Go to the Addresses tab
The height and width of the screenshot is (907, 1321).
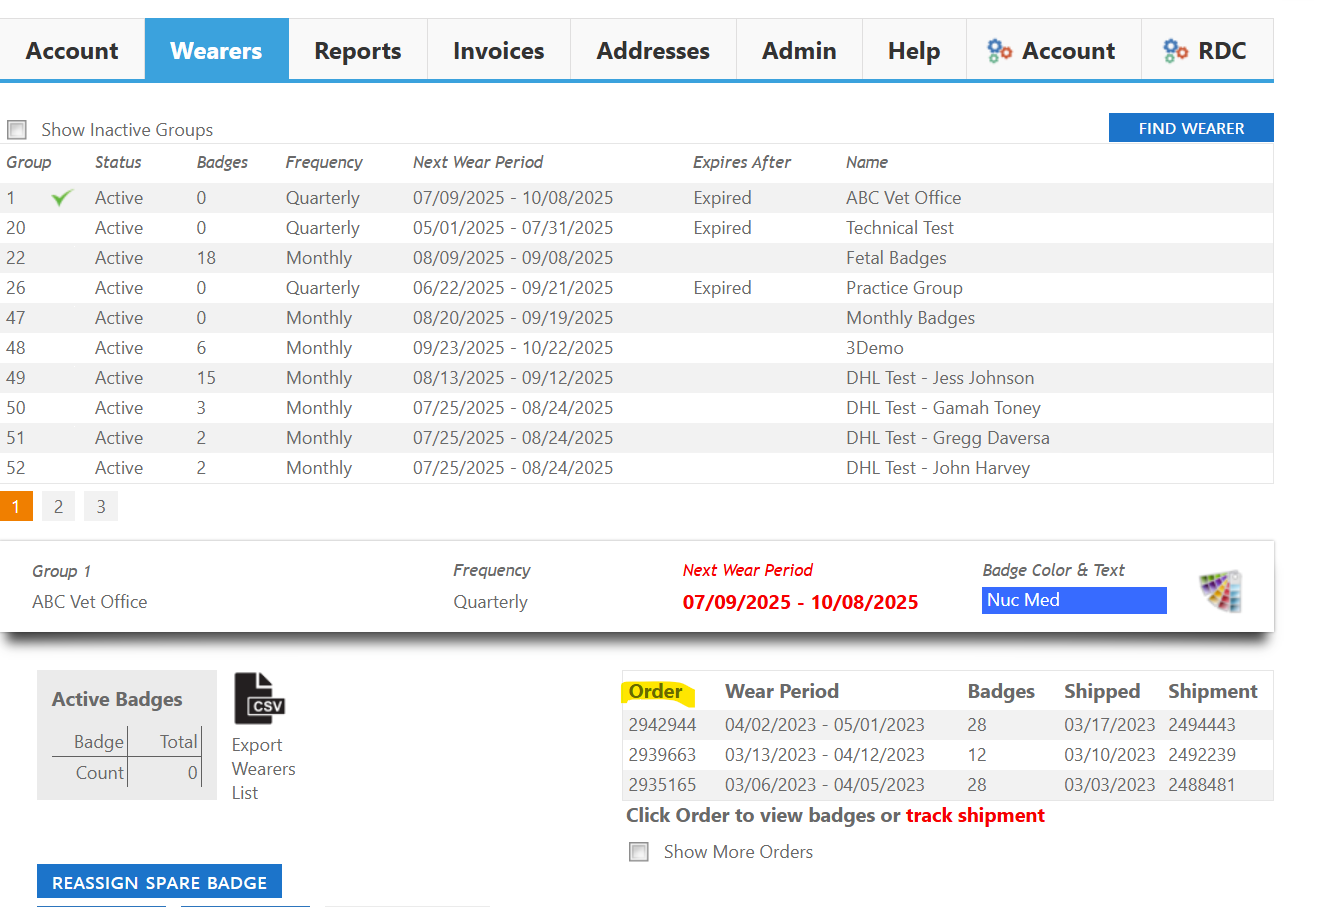pyautogui.click(x=653, y=51)
